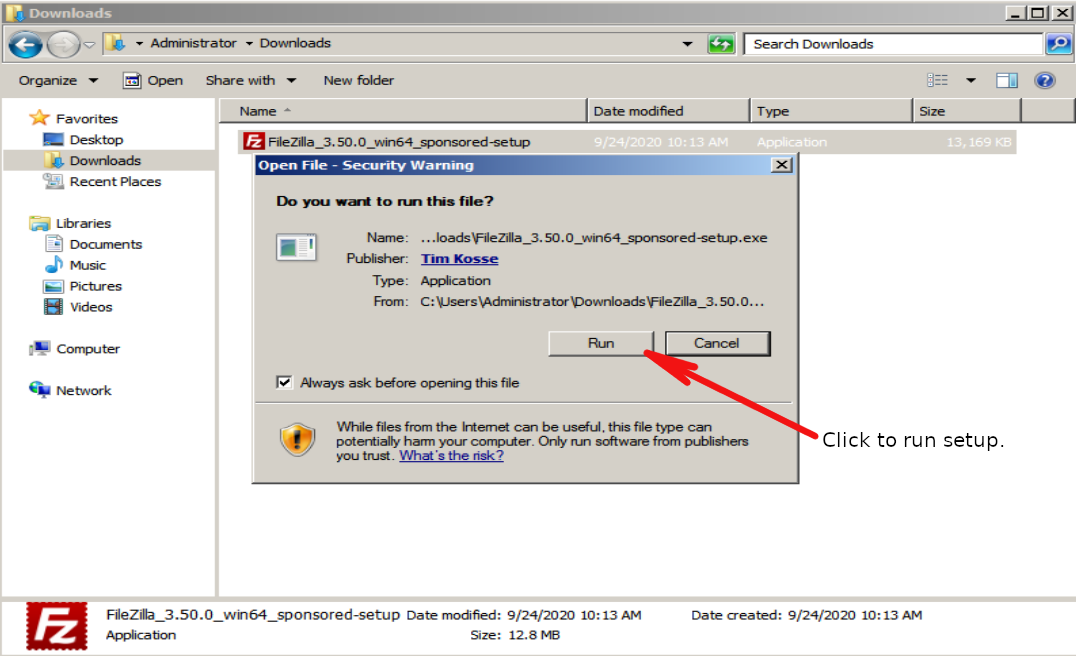Maximize the Downloads window
The width and height of the screenshot is (1076, 656).
coord(1038,12)
